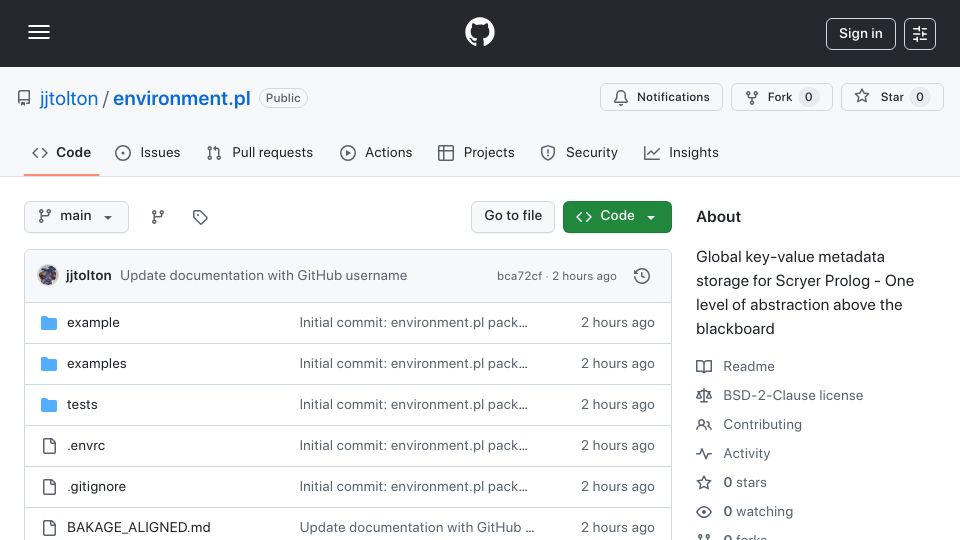Open the .envrc file
The height and width of the screenshot is (540, 960).
pyautogui.click(x=86, y=446)
